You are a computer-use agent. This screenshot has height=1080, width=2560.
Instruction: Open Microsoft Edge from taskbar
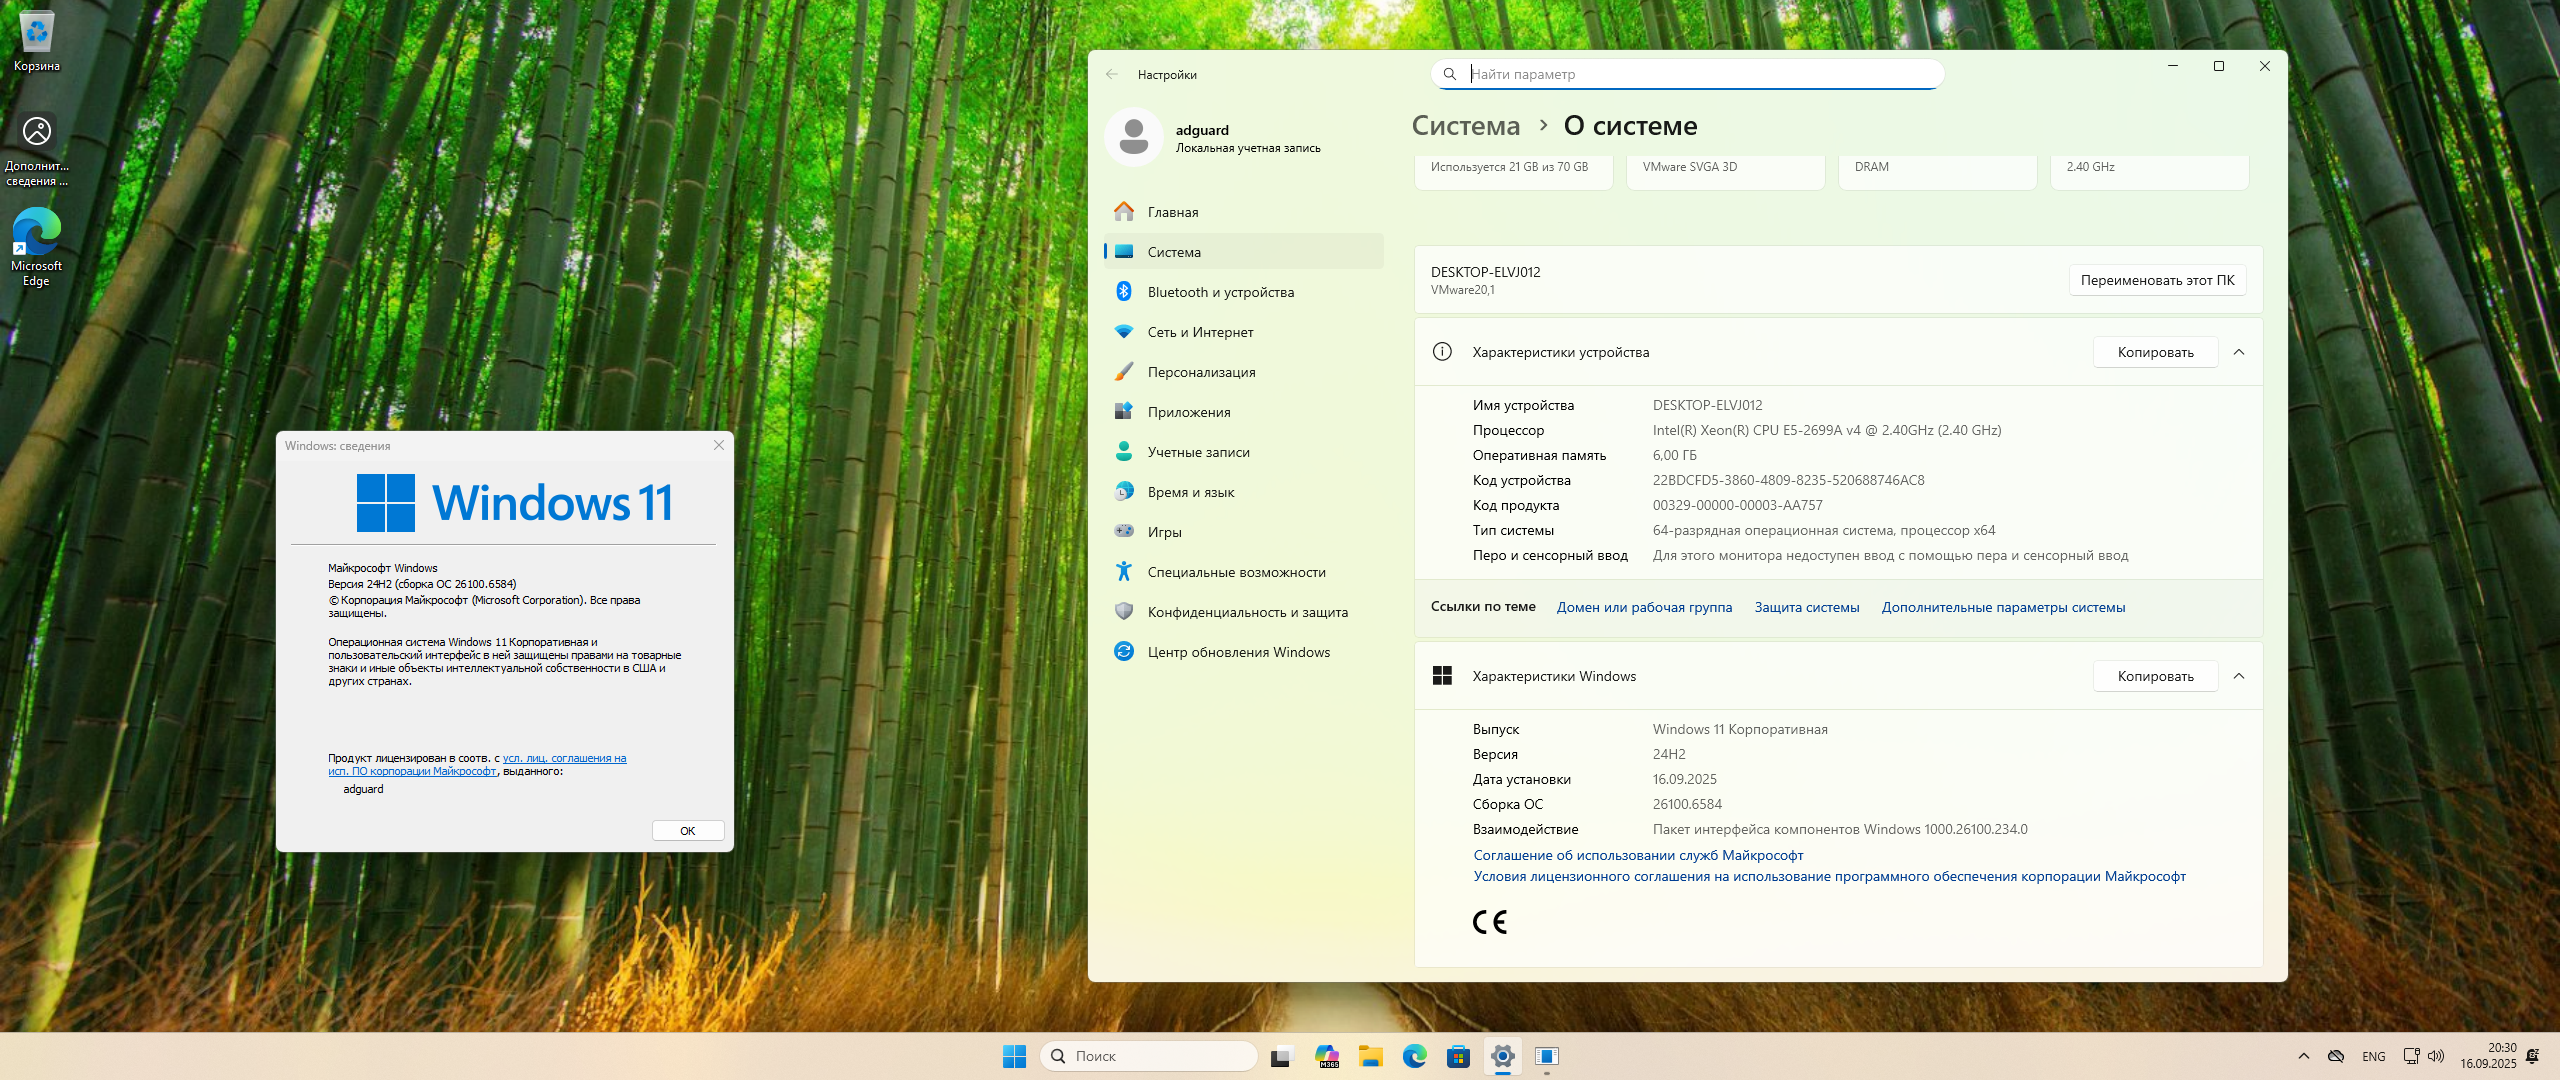[1414, 1056]
